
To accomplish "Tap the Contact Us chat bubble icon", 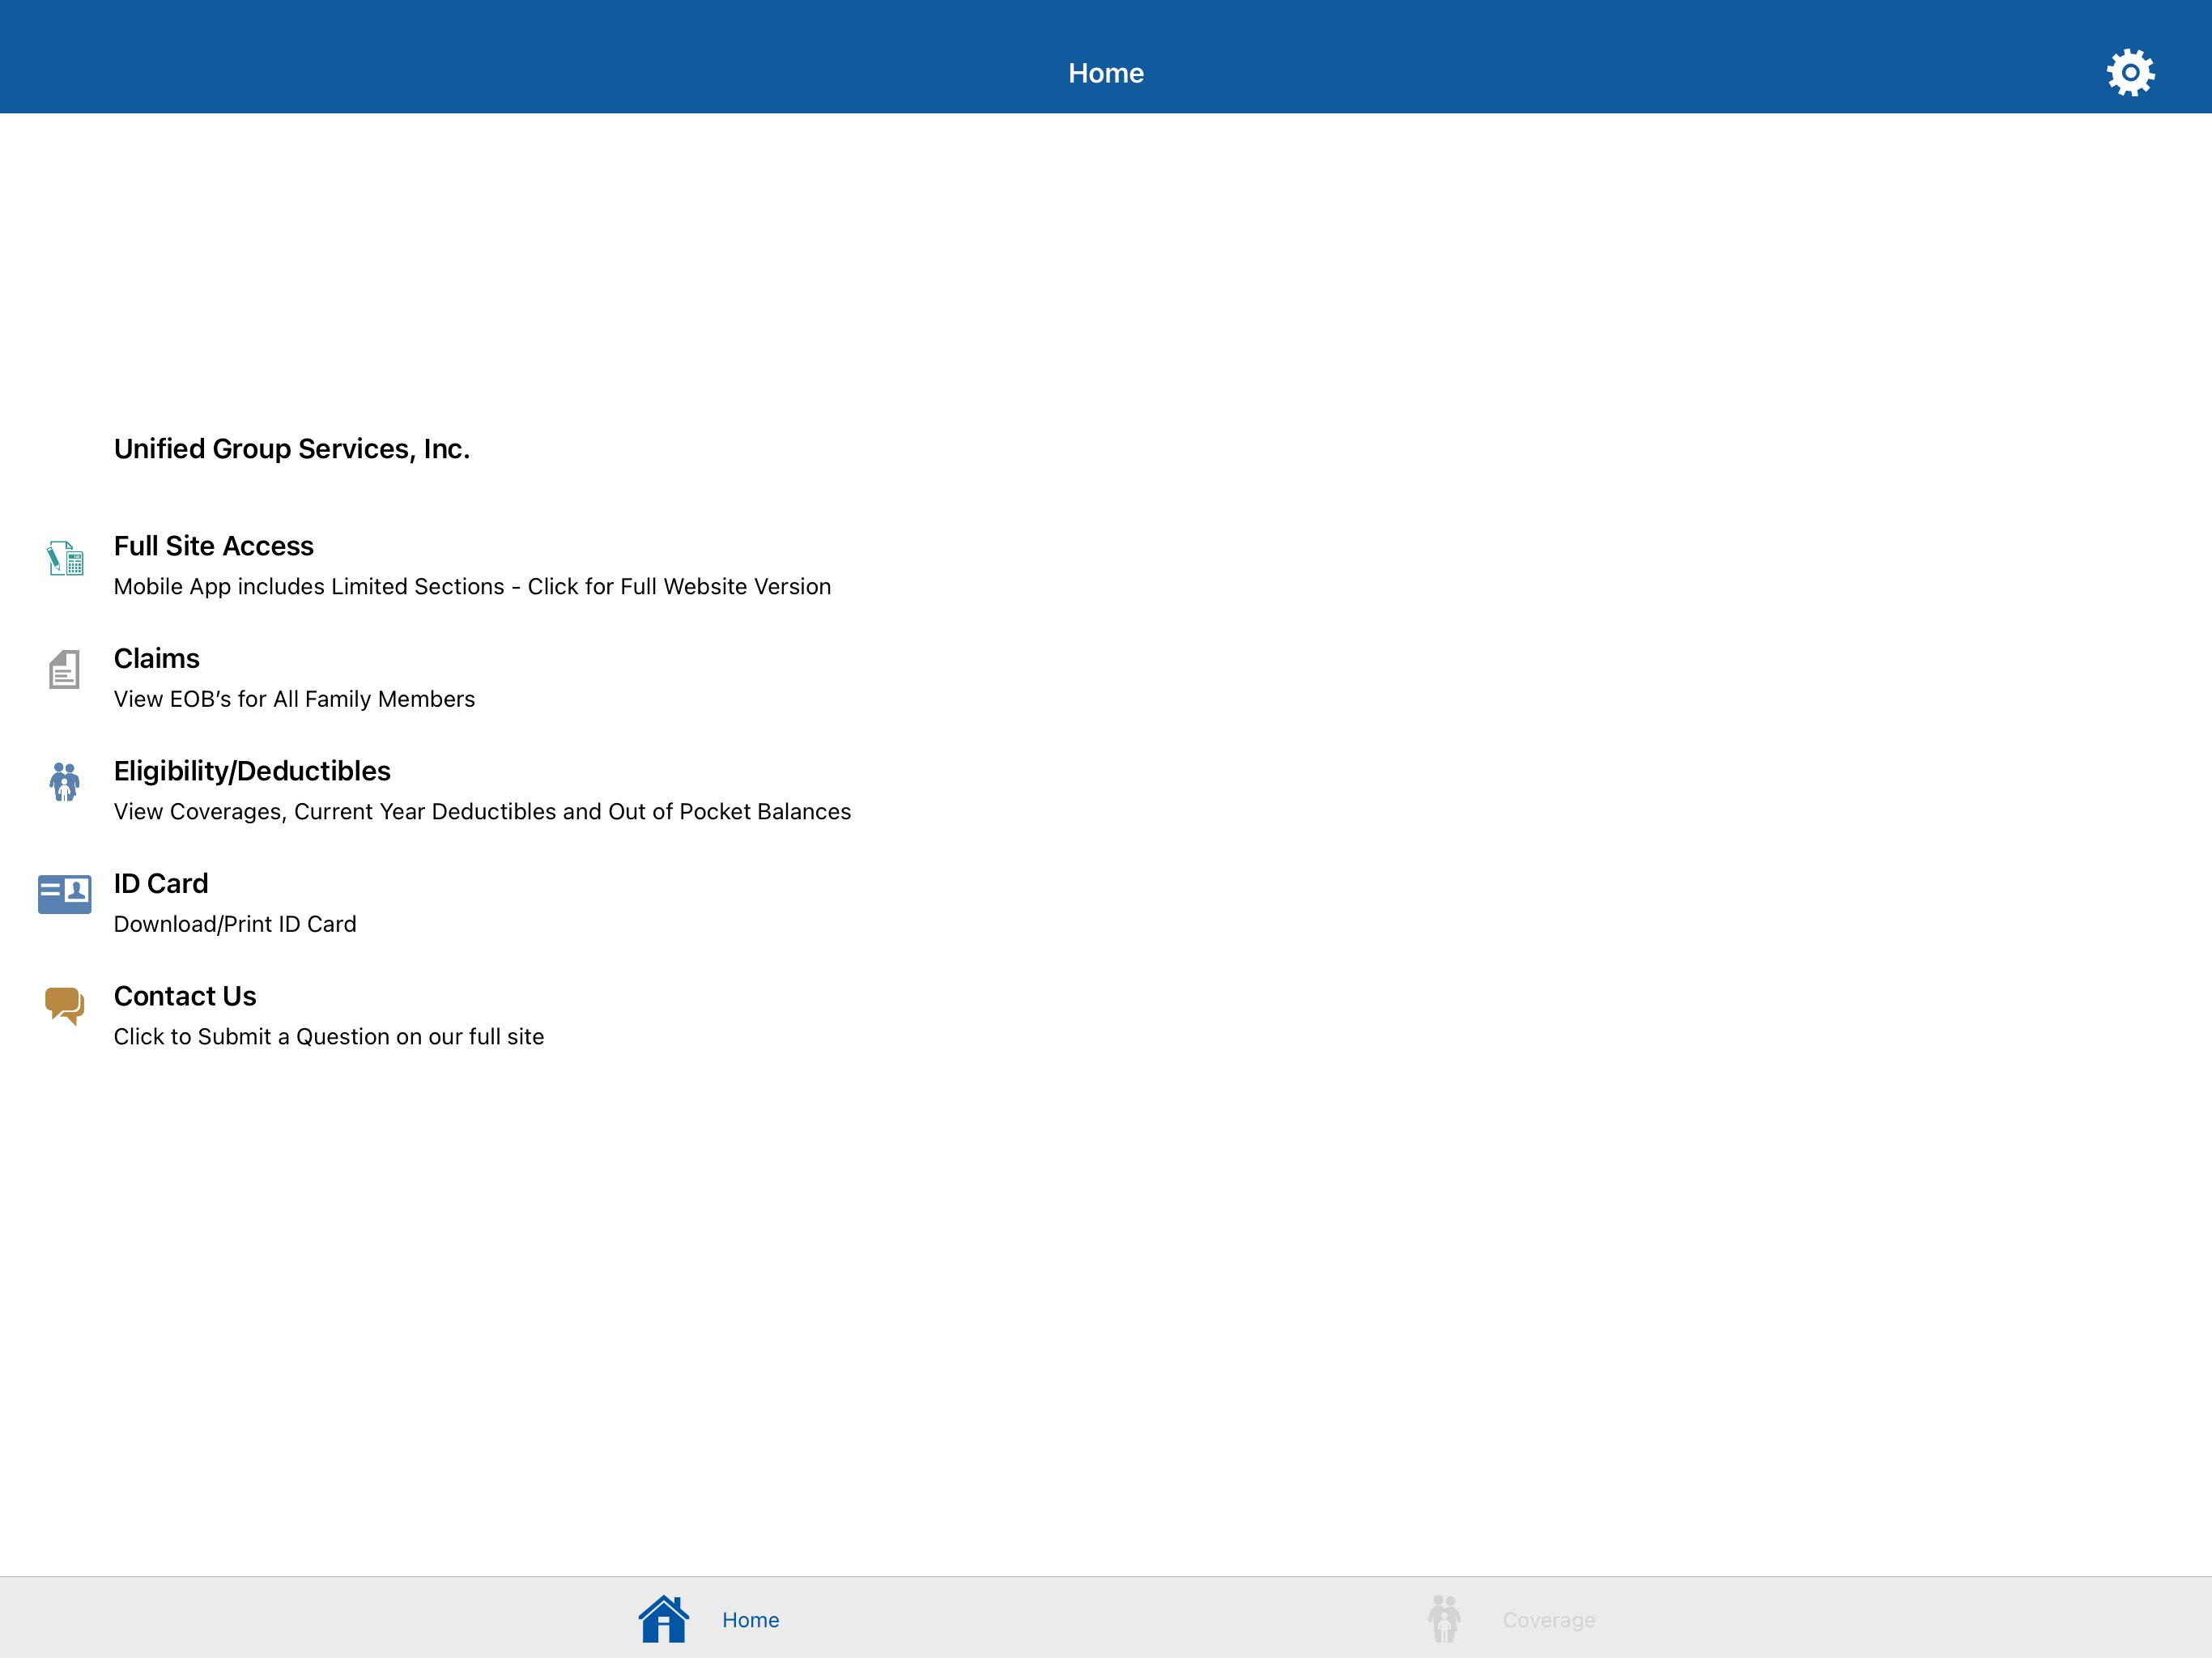I will click(65, 1006).
